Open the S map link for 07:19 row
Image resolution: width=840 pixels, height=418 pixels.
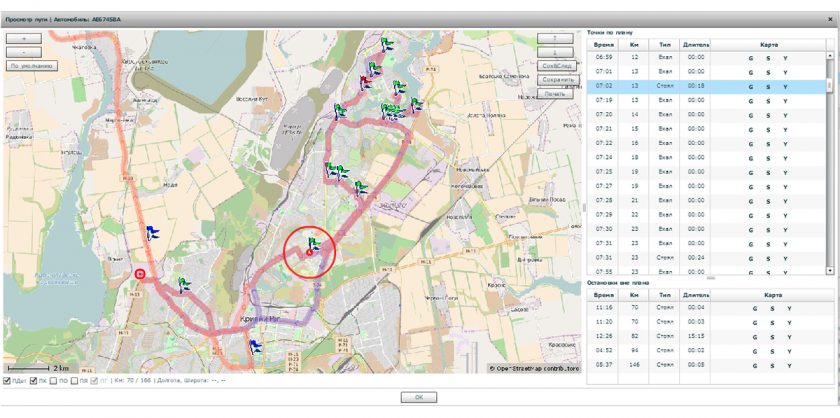[x=768, y=101]
